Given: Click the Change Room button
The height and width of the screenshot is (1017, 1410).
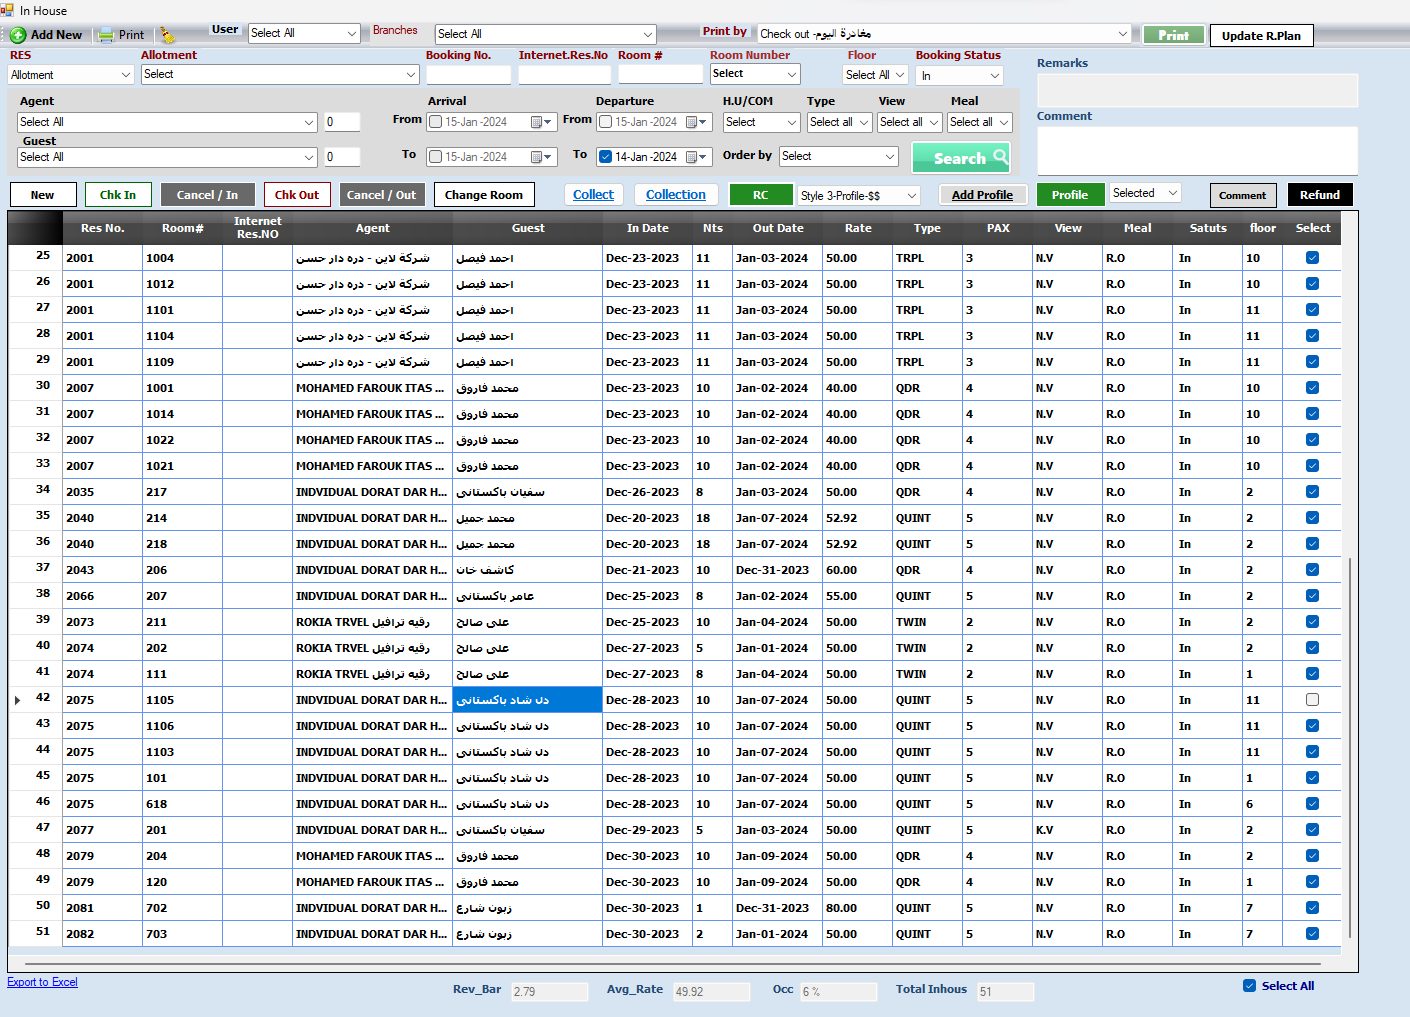Looking at the screenshot, I should pos(484,195).
